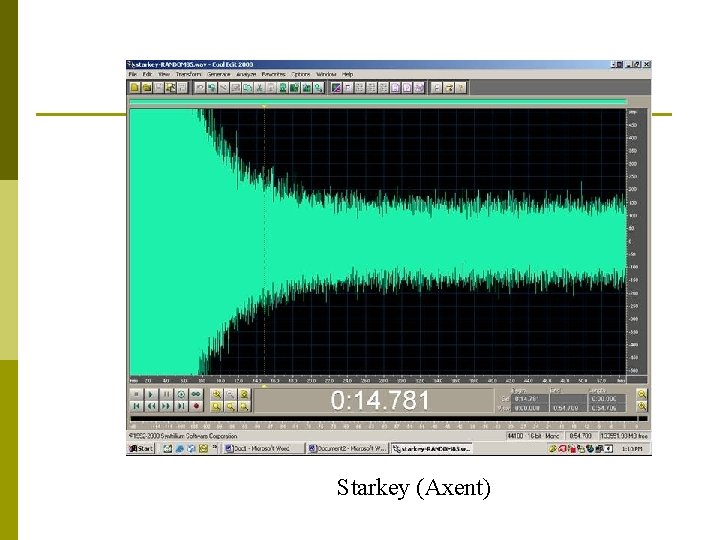The image size is (720, 540).
Task: Click the Rewind transport button
Action: click(151, 406)
